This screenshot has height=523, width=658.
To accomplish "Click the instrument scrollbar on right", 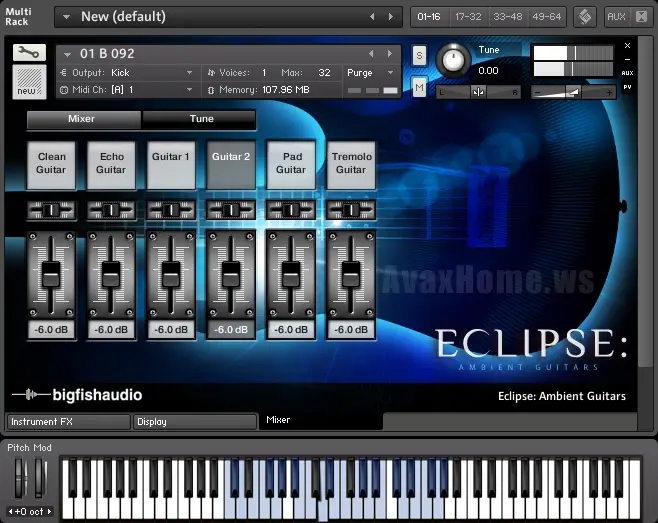I will [x=643, y=201].
